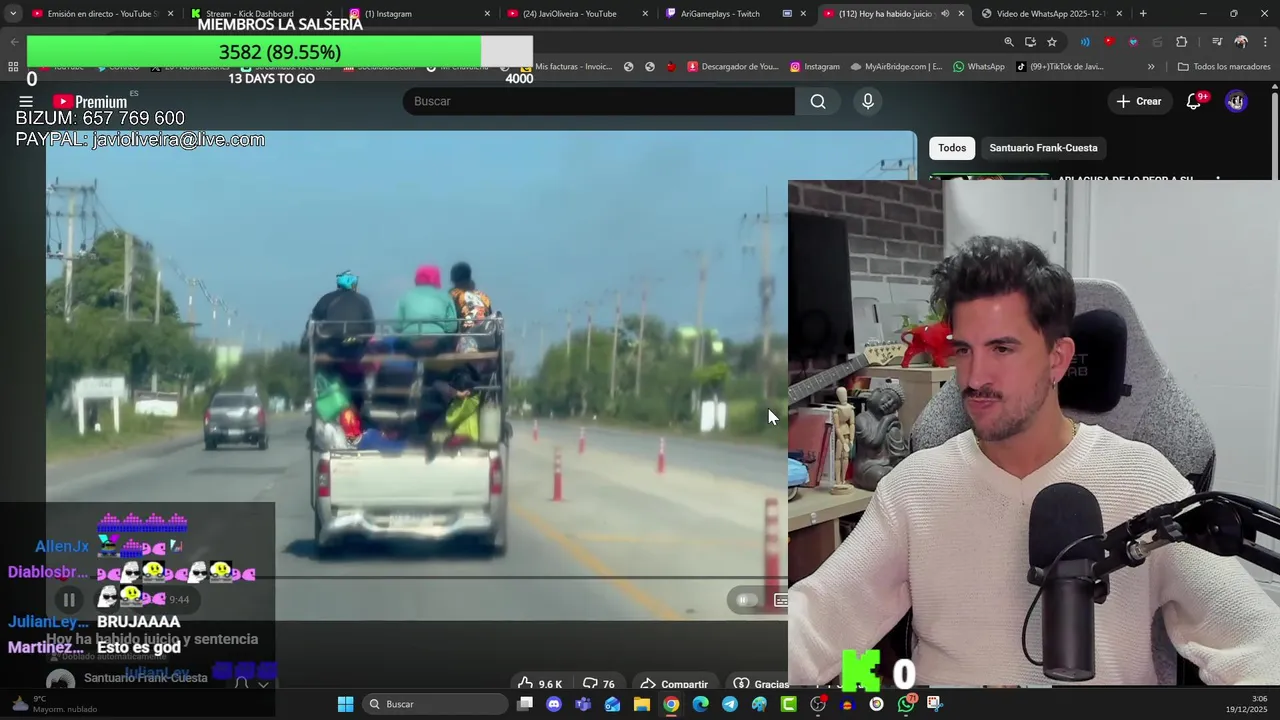
Task: Click the red YouTube extension icon
Action: pyautogui.click(x=1109, y=42)
